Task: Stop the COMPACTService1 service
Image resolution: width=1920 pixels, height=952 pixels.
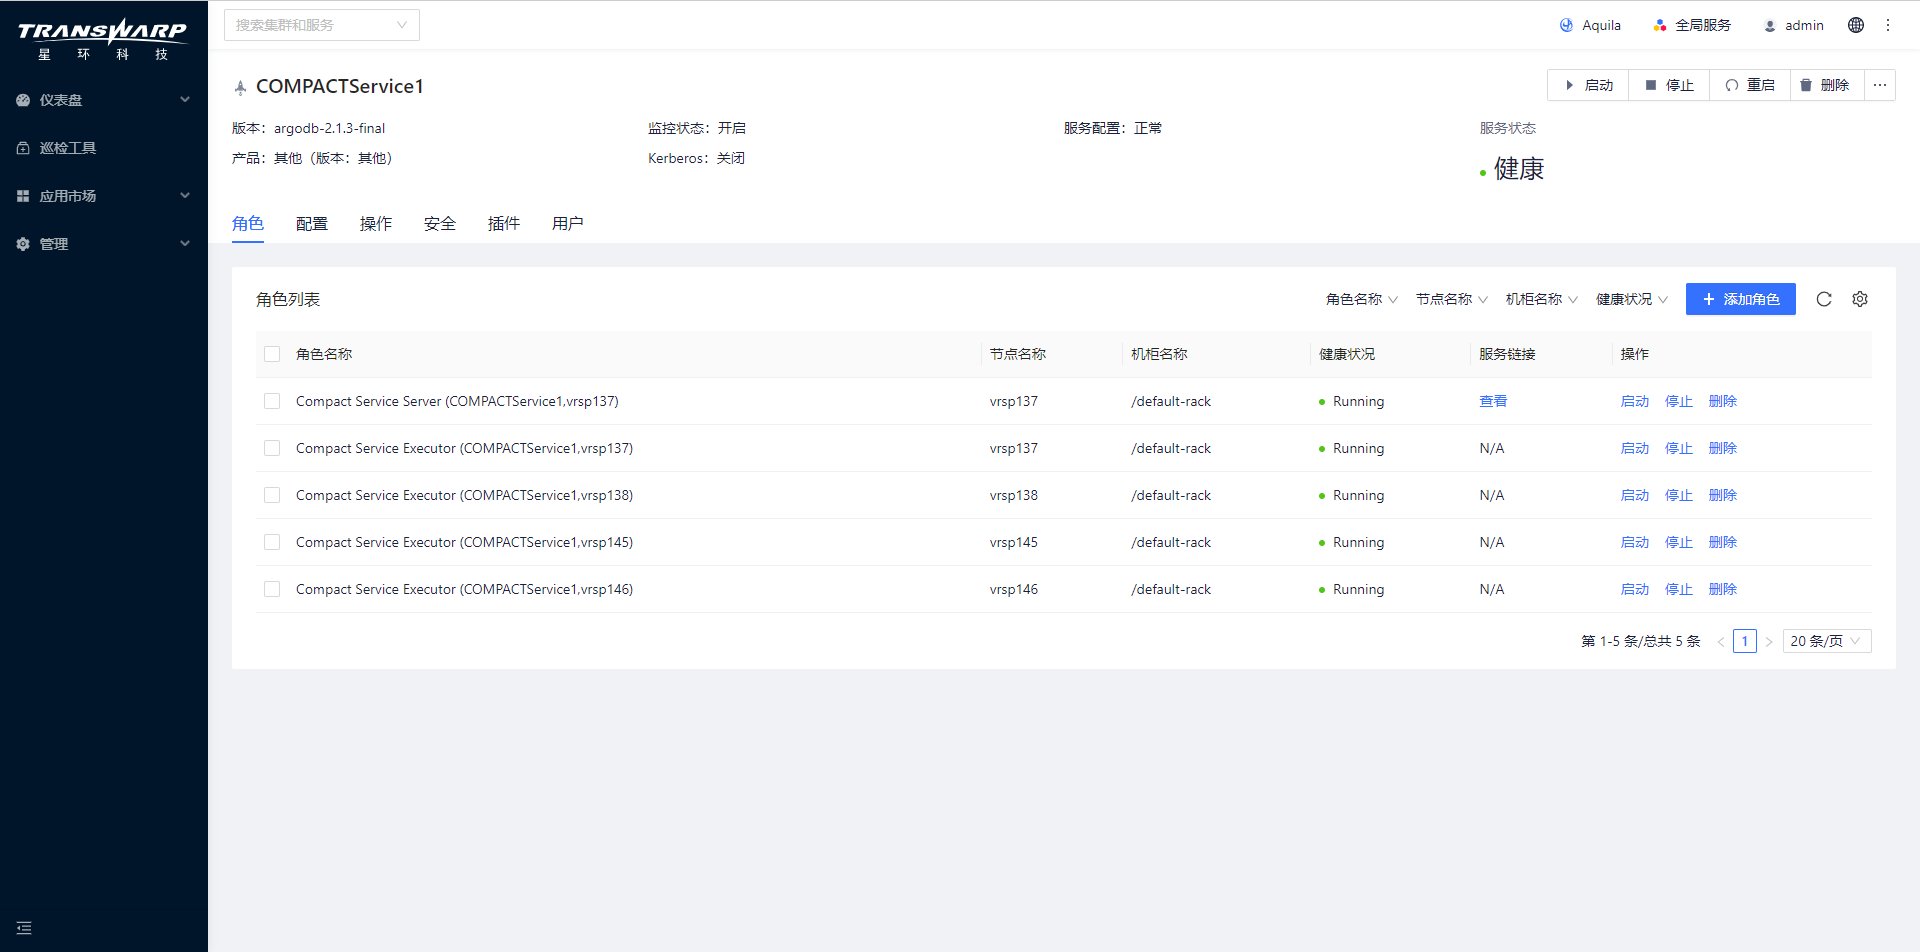Action: point(1669,85)
